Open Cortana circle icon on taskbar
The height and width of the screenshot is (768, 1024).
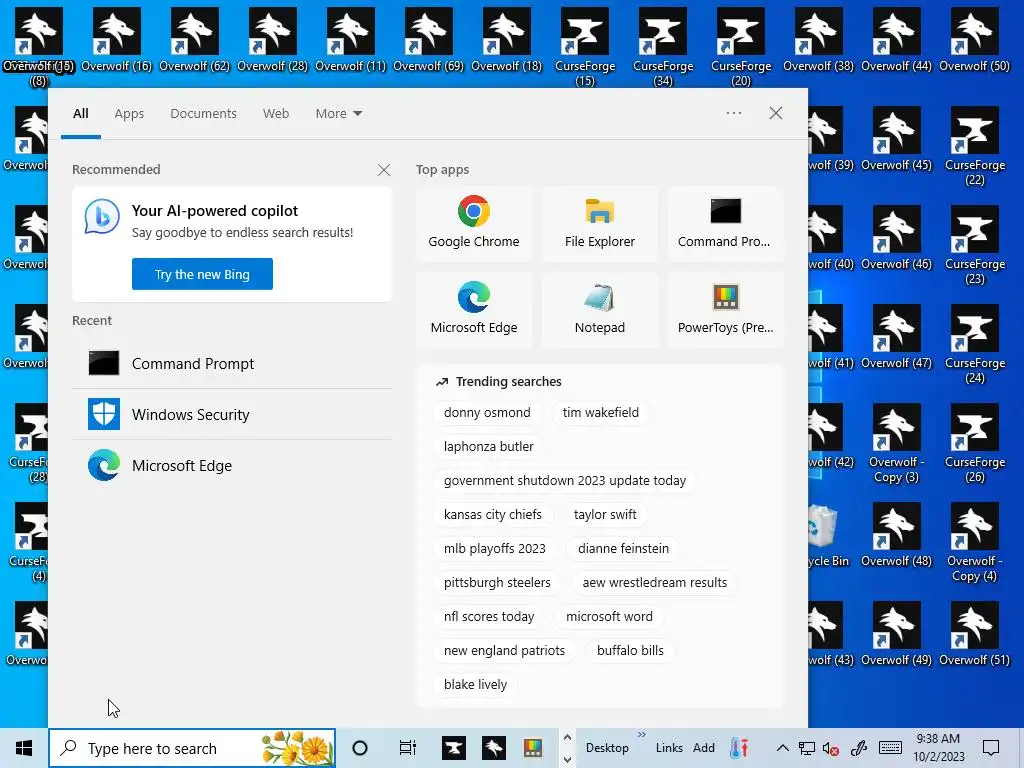[360, 748]
